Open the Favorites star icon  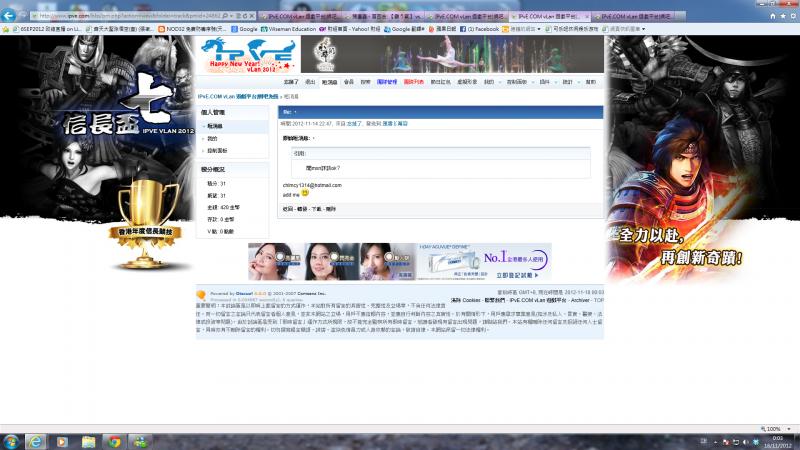click(x=783, y=16)
